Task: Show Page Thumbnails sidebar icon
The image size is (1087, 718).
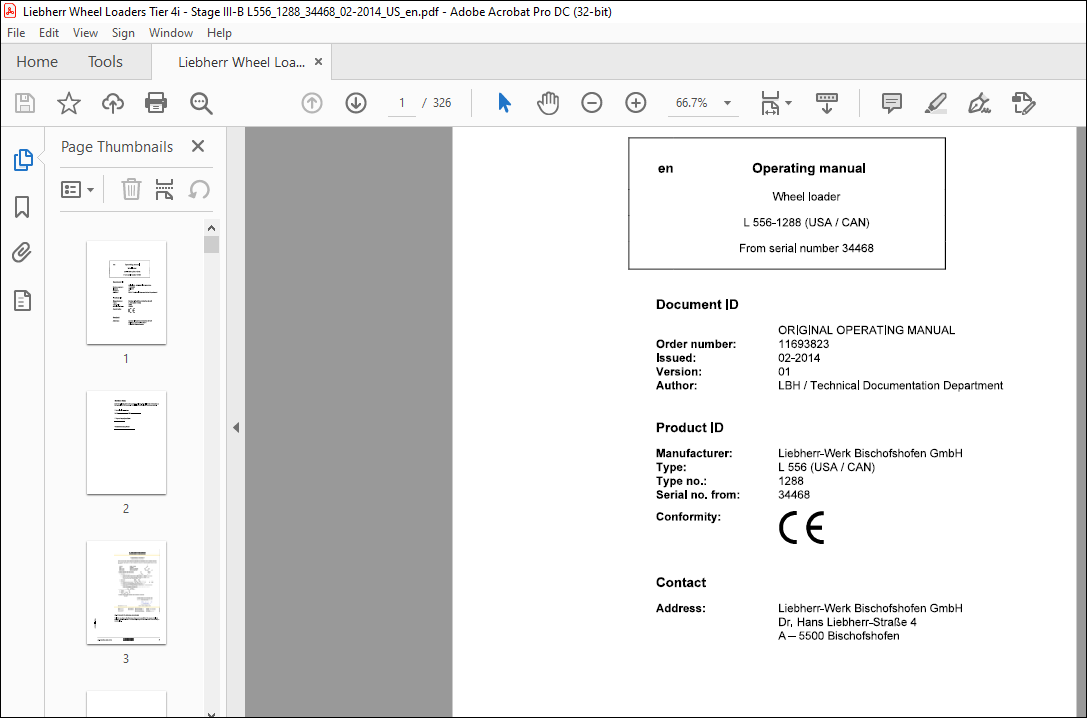Action: click(23, 159)
